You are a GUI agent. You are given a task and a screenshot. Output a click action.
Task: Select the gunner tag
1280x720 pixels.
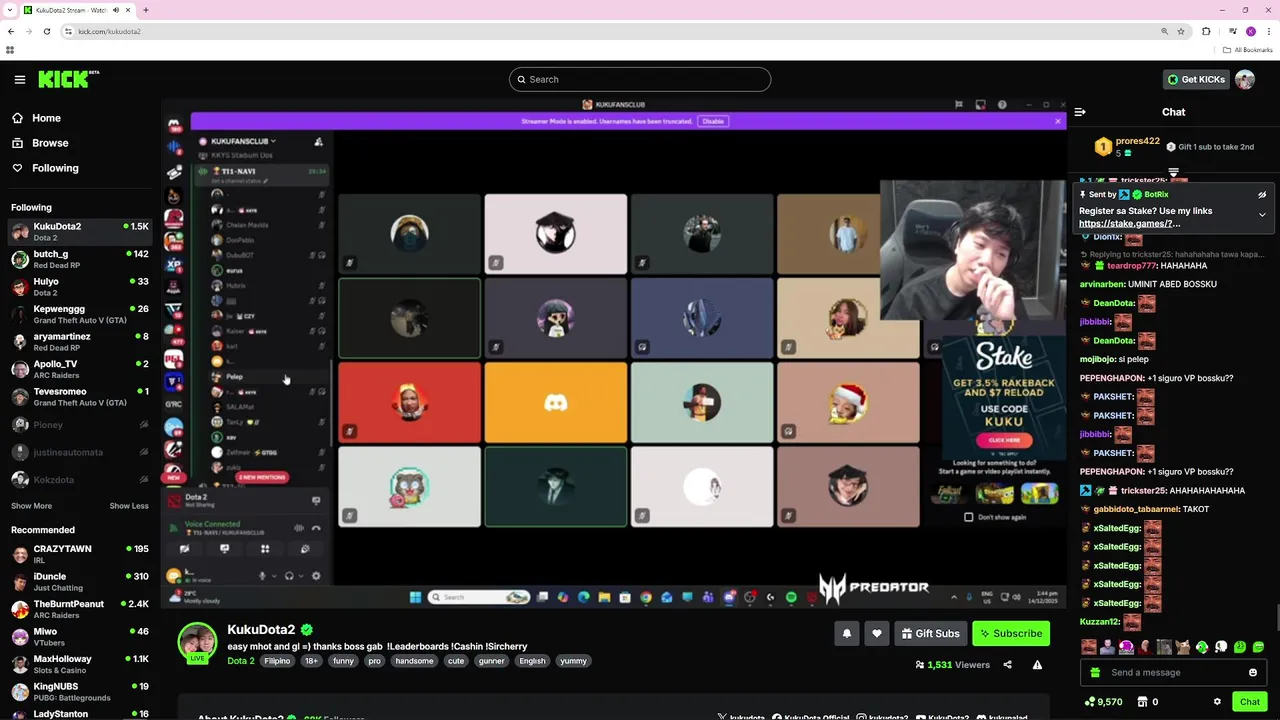(x=491, y=661)
